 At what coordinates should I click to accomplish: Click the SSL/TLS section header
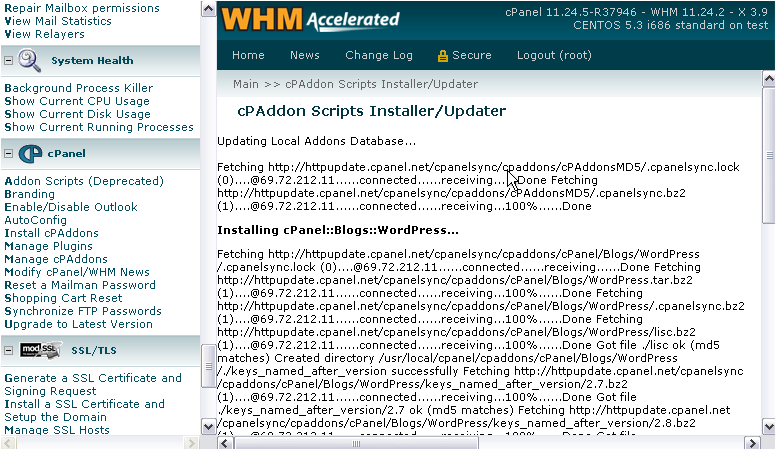pyautogui.click(x=94, y=350)
